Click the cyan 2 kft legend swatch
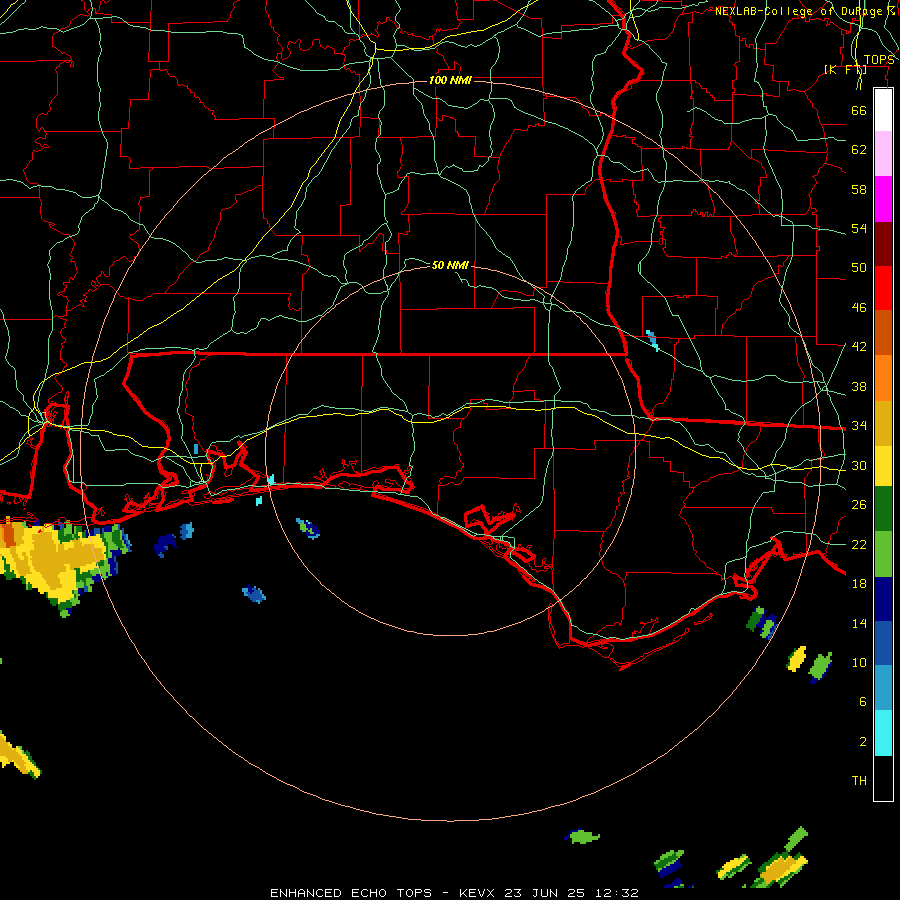 (x=883, y=733)
